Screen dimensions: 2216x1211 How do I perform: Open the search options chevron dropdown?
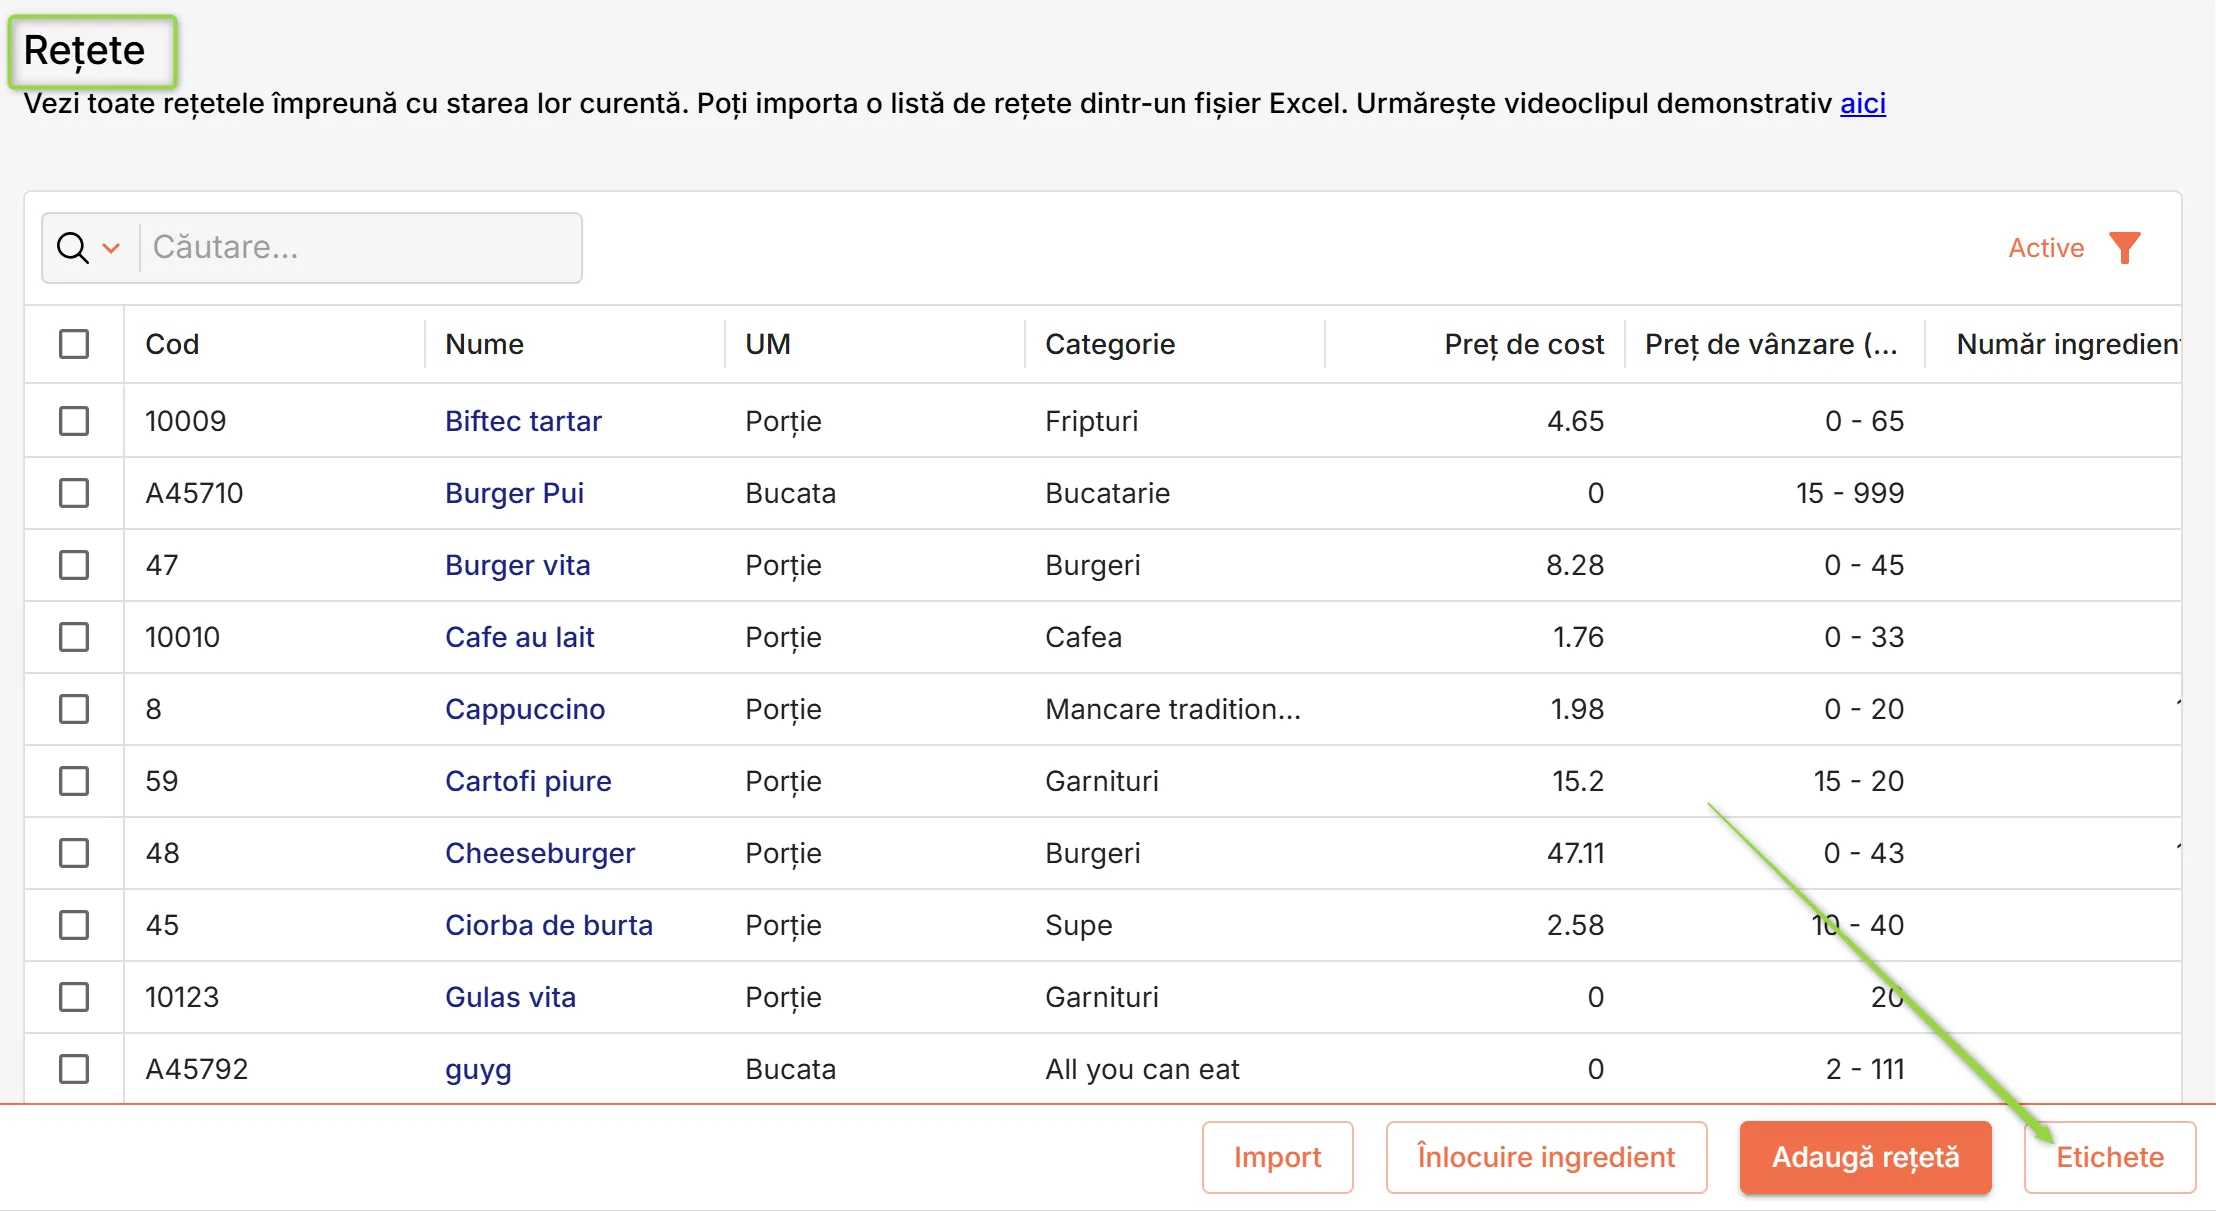(x=111, y=248)
